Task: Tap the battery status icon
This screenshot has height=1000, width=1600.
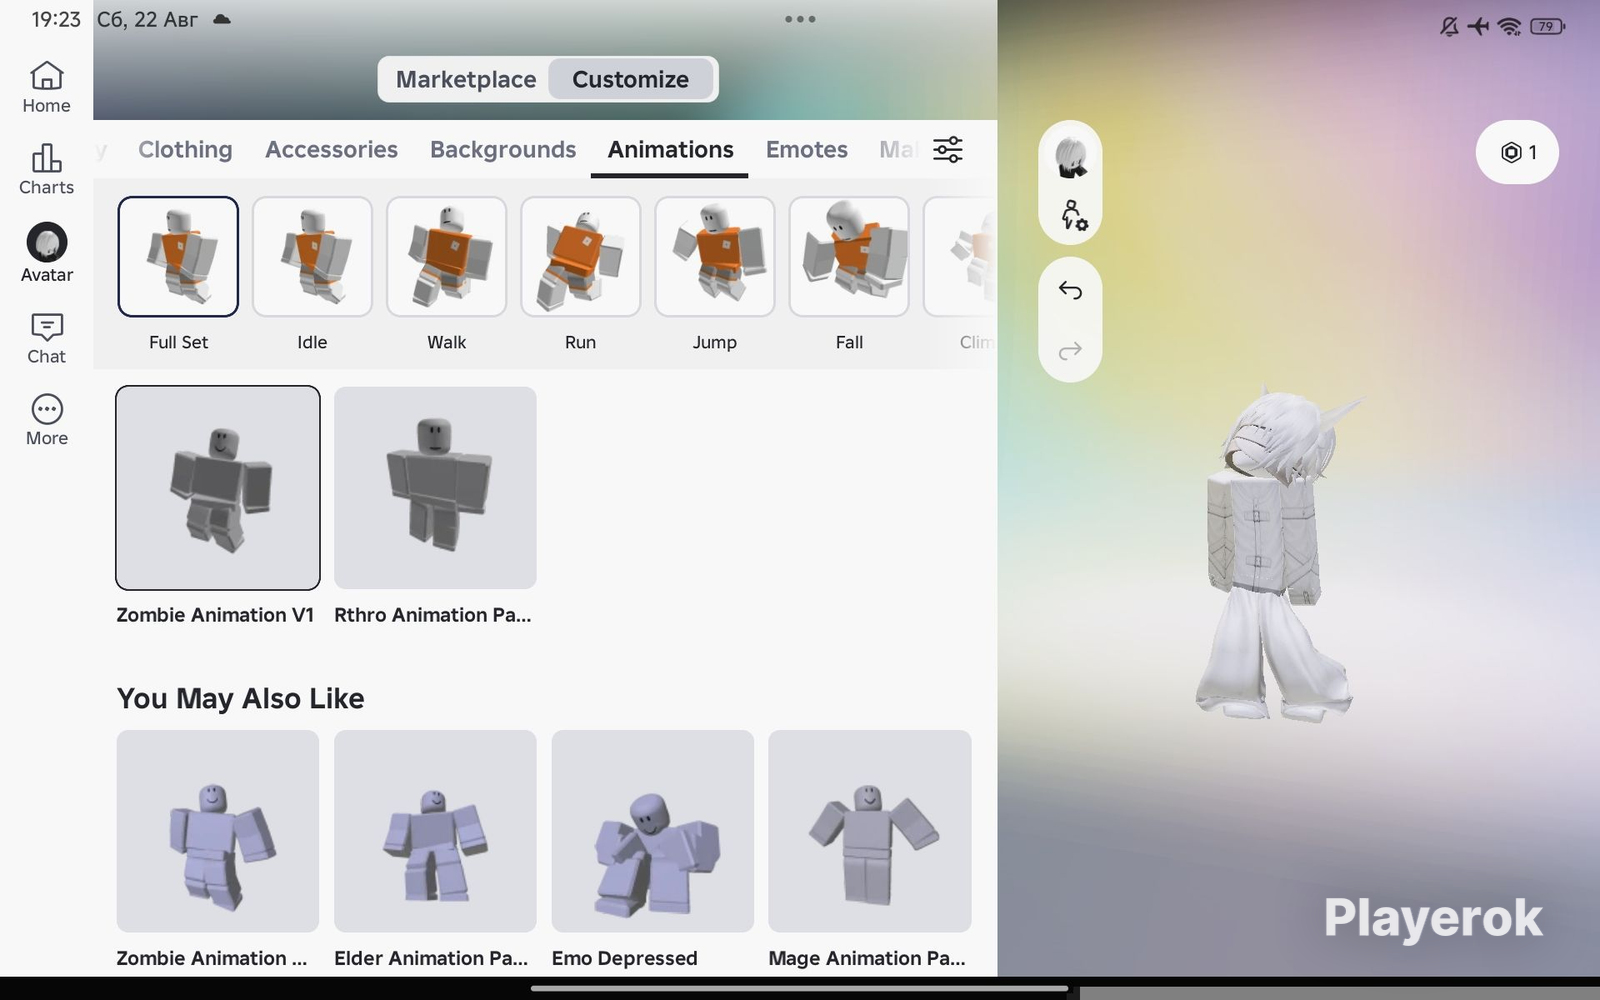Action: point(1548,27)
